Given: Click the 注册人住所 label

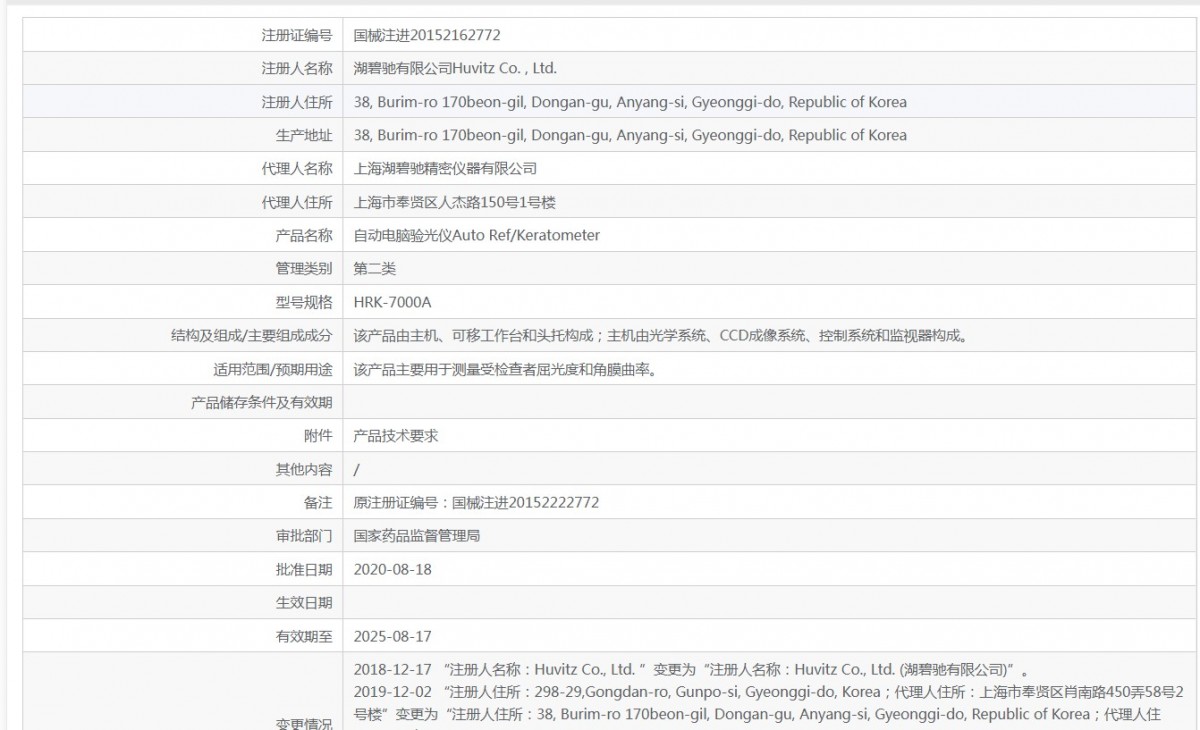Looking at the screenshot, I should [x=297, y=102].
